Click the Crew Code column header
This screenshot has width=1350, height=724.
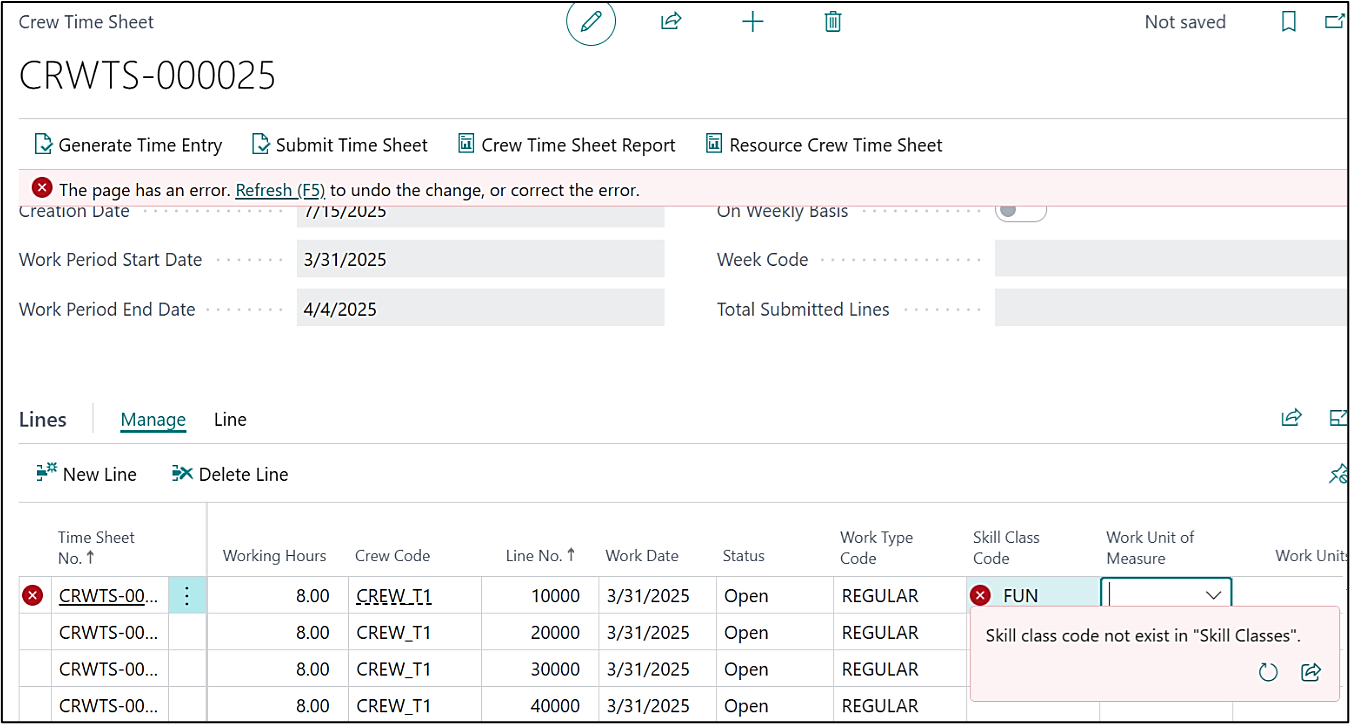point(393,556)
